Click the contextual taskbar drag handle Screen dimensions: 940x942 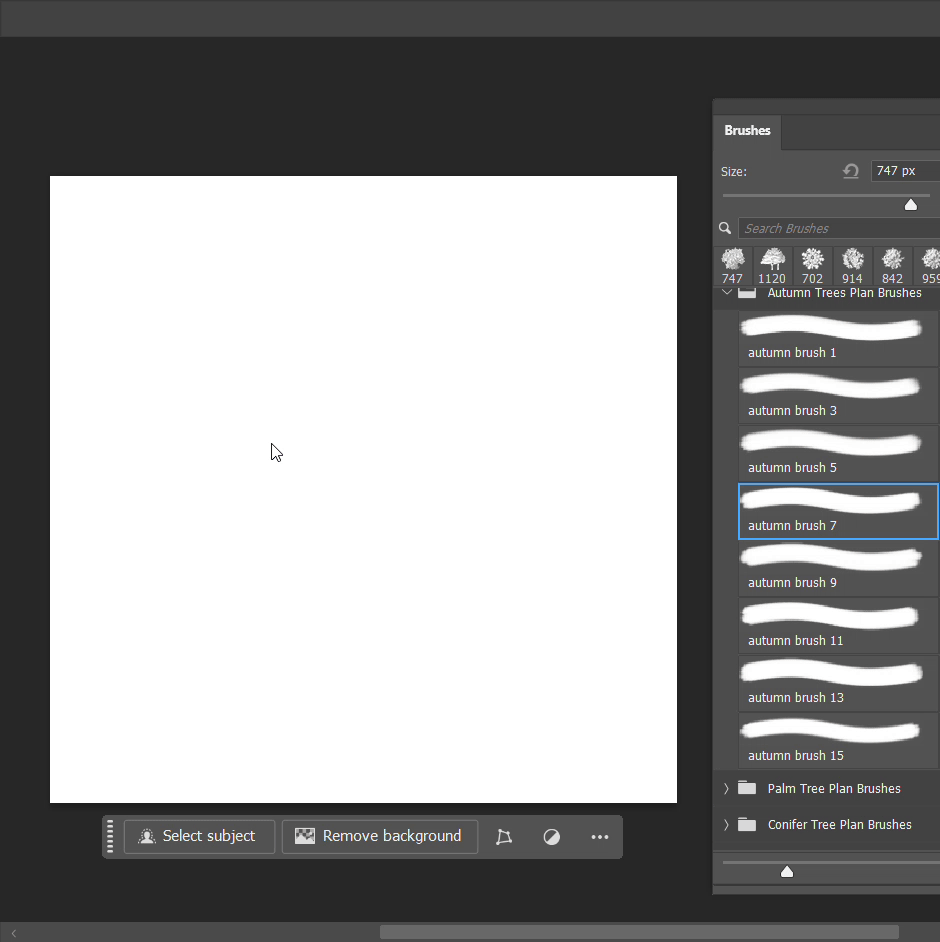[111, 836]
